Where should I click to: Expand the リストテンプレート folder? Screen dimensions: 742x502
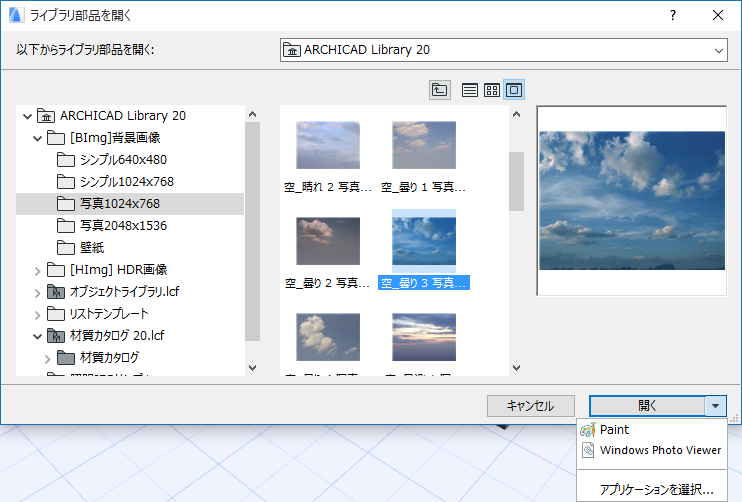click(37, 315)
